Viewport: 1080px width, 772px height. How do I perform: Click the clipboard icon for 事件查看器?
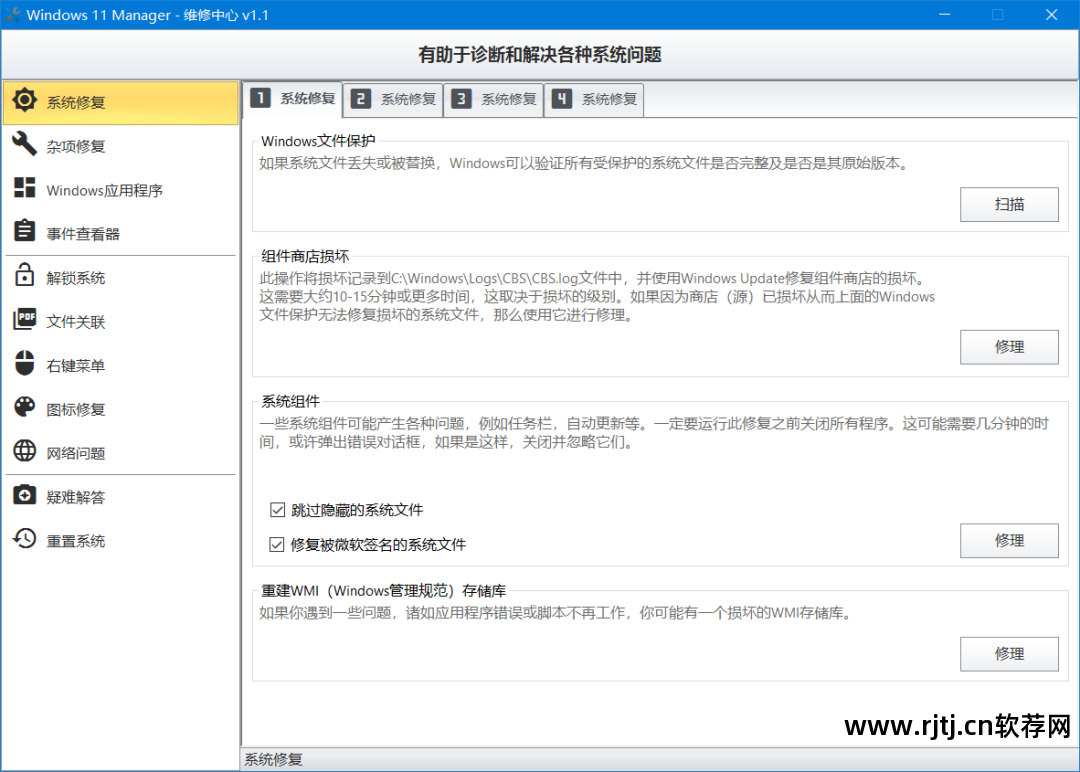[24, 231]
